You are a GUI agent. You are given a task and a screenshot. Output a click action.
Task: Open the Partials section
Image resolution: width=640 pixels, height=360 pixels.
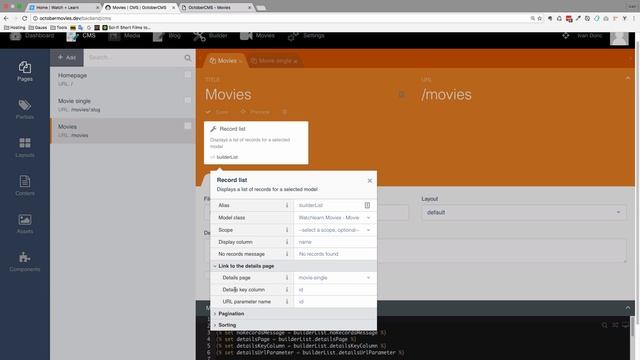(24, 109)
